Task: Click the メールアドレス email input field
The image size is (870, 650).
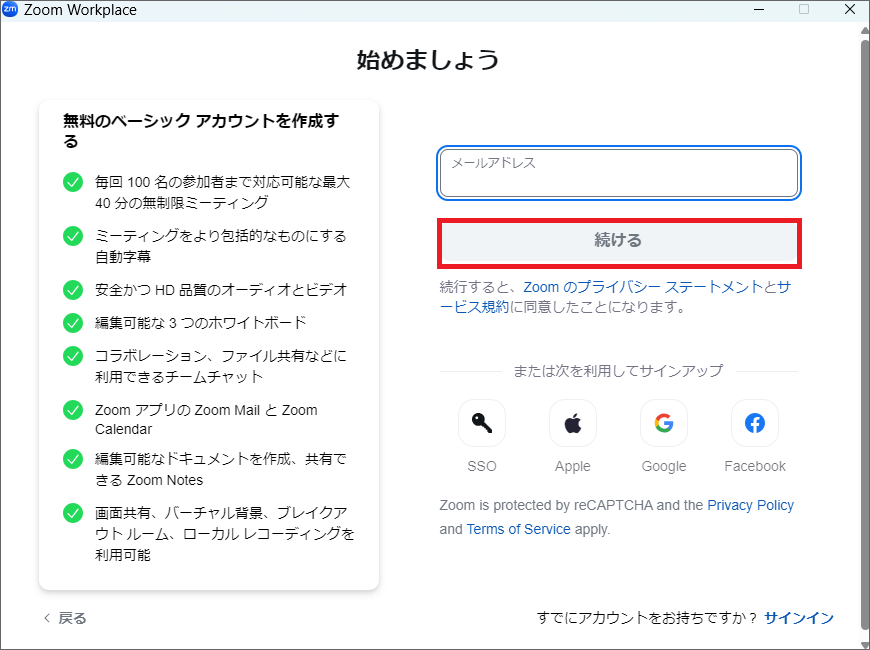Action: click(x=619, y=173)
